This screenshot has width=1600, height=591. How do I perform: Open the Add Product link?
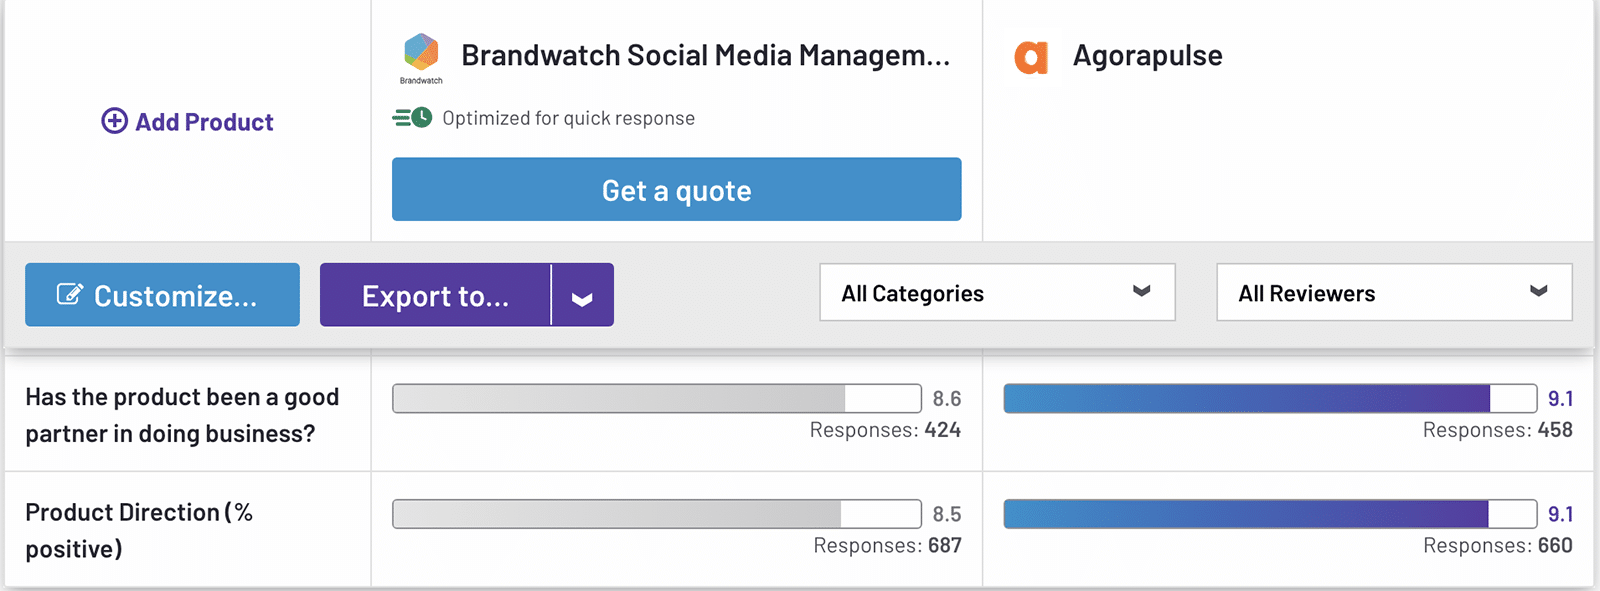[187, 121]
